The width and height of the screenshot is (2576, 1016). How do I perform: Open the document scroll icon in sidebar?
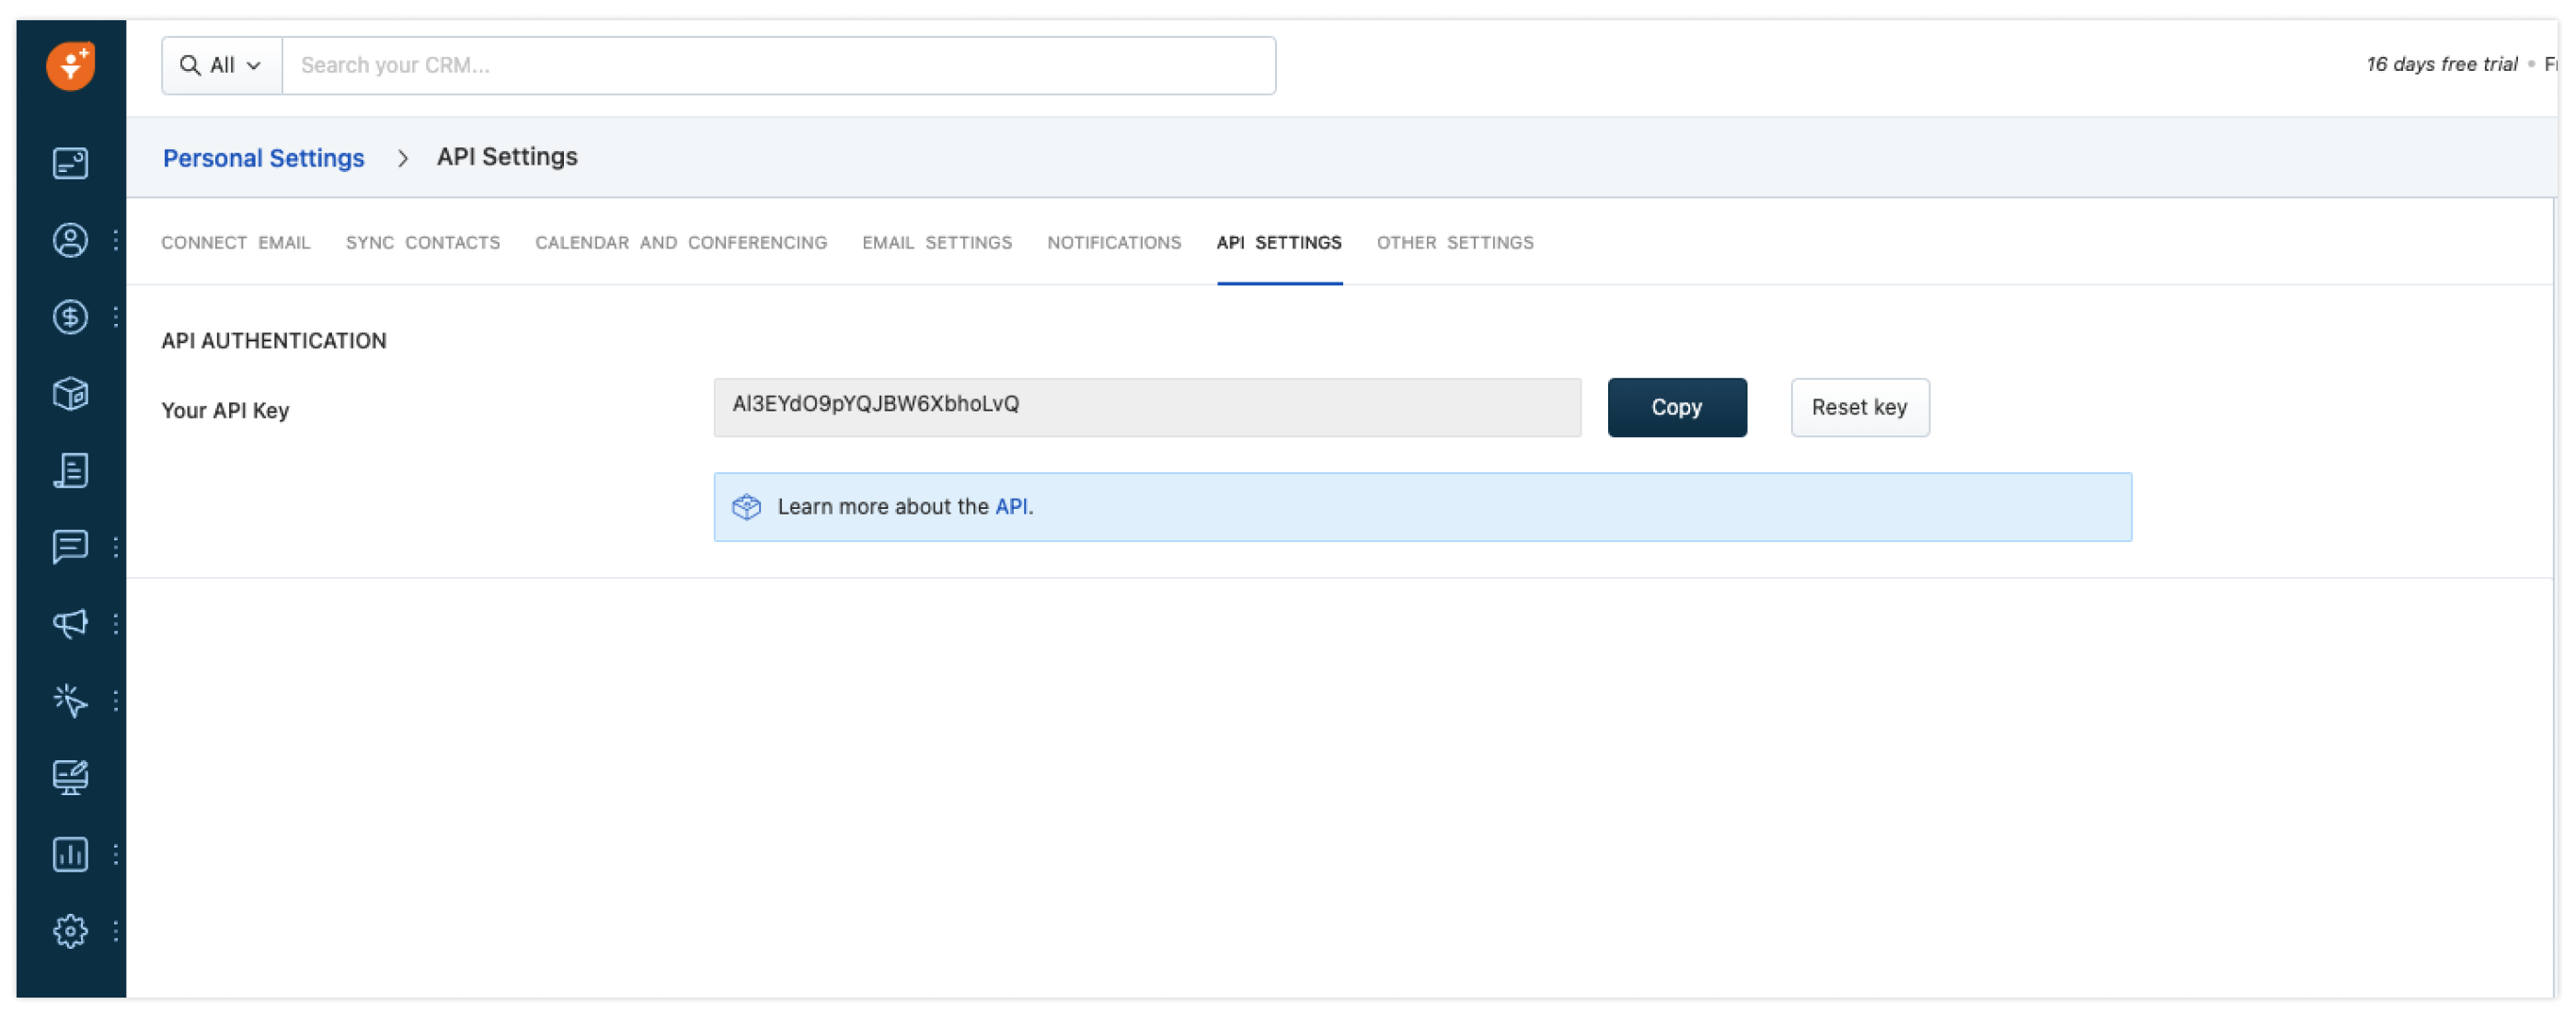point(70,470)
